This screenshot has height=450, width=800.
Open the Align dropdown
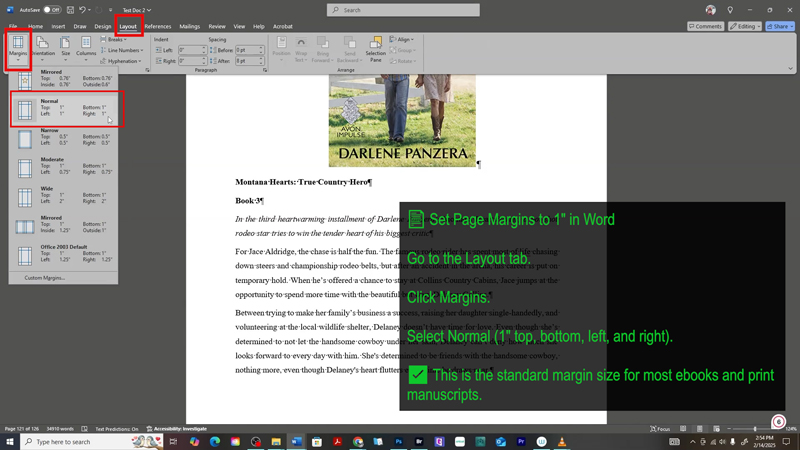point(402,39)
